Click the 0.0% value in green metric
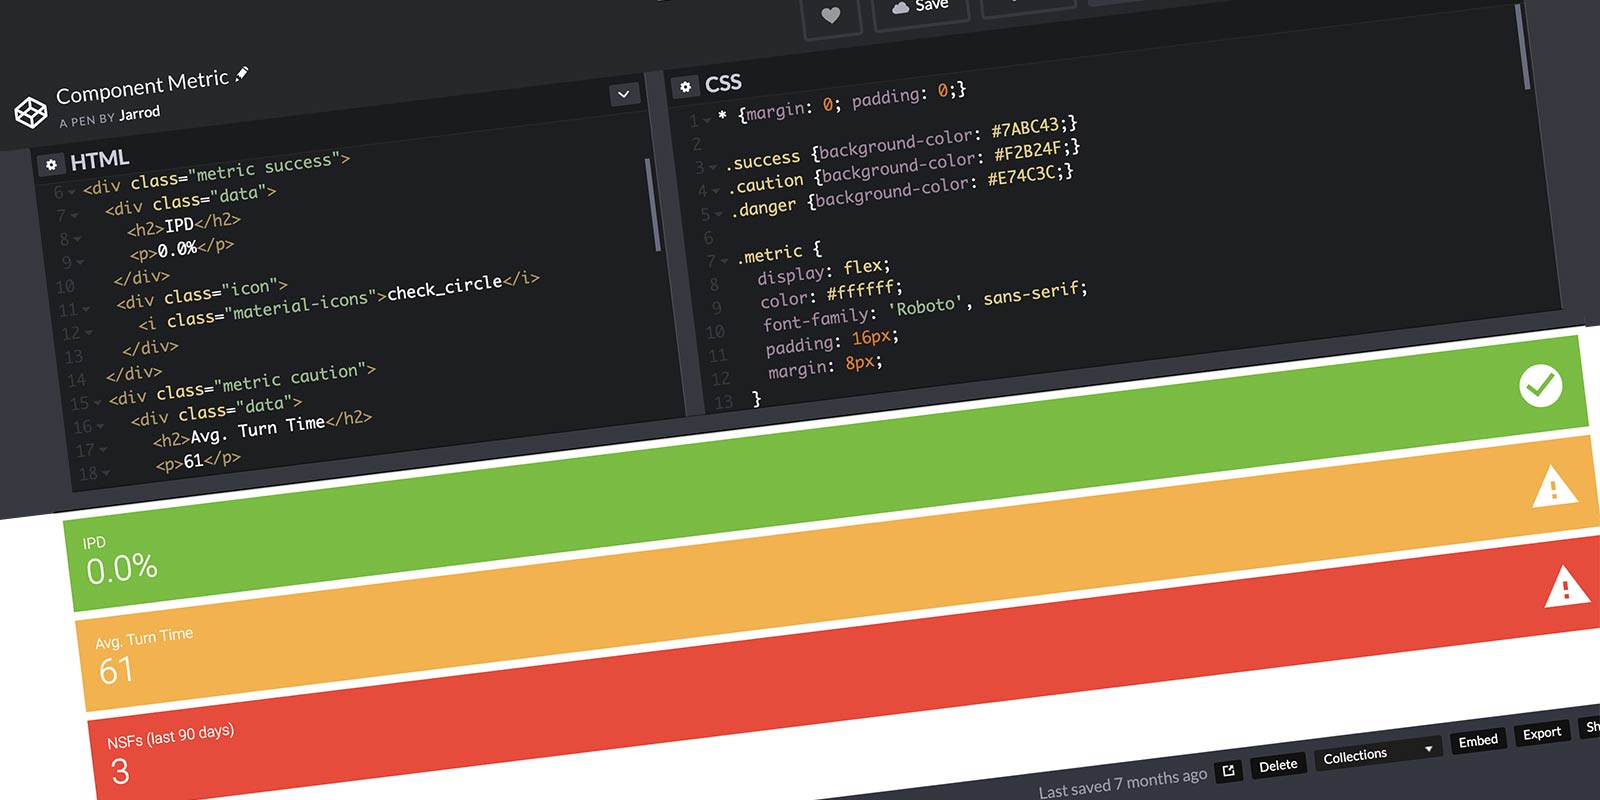This screenshot has height=800, width=1600. [122, 569]
